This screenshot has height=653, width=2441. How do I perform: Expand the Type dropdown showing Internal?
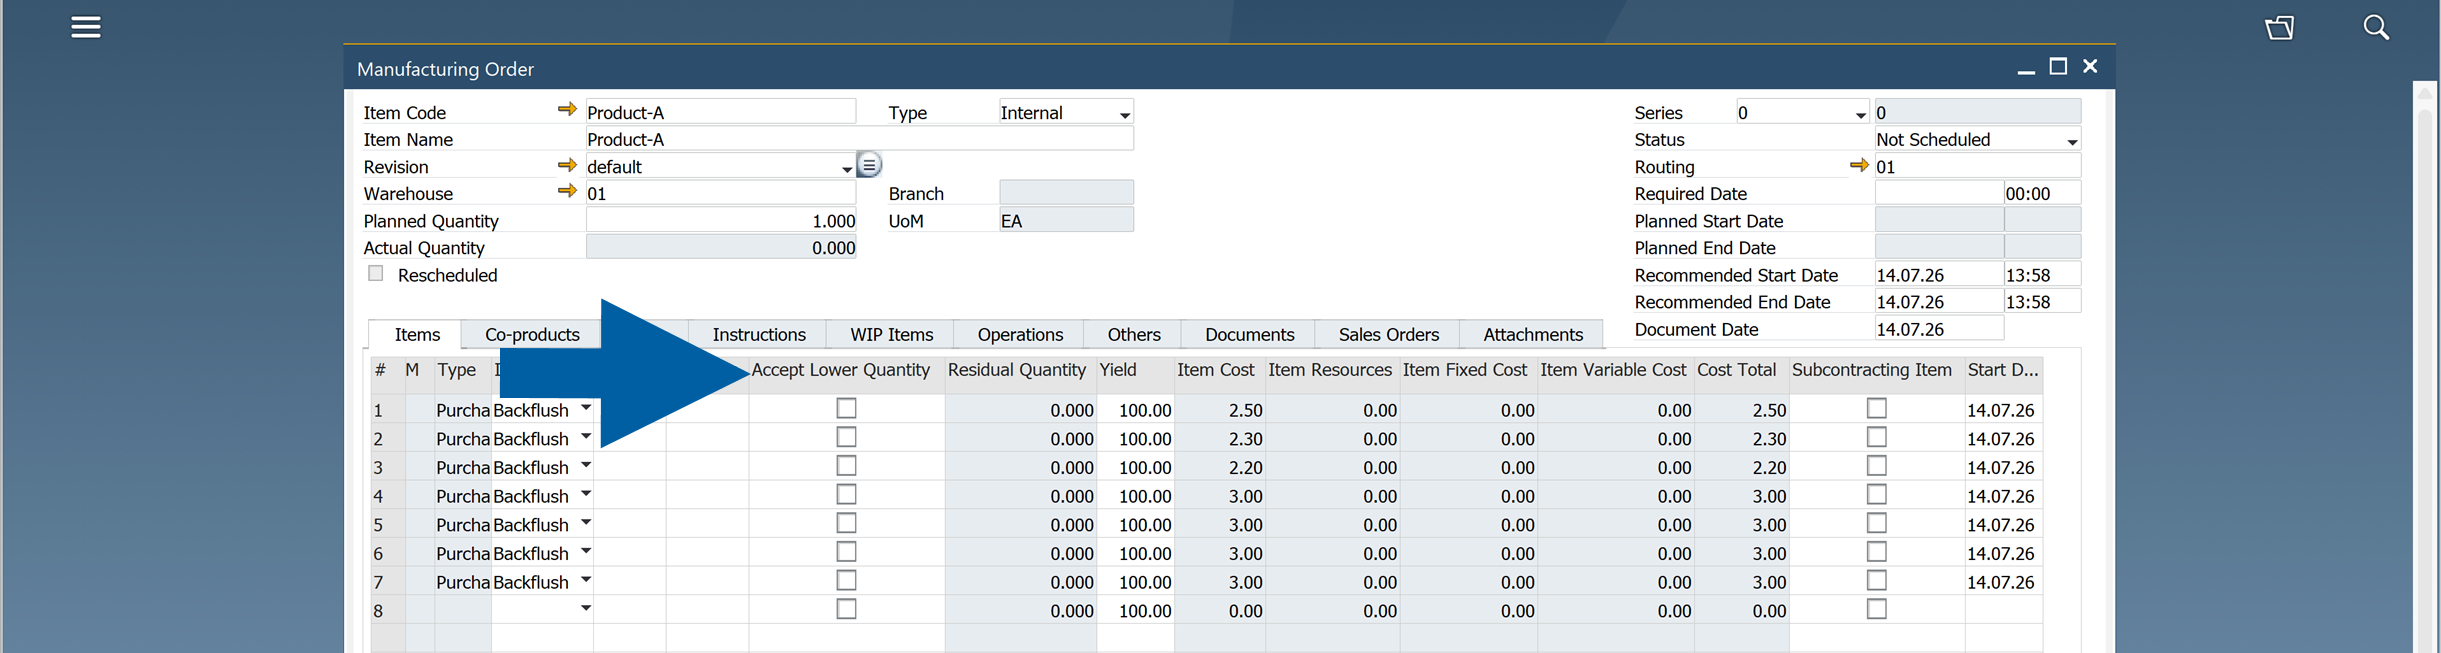(x=1124, y=114)
